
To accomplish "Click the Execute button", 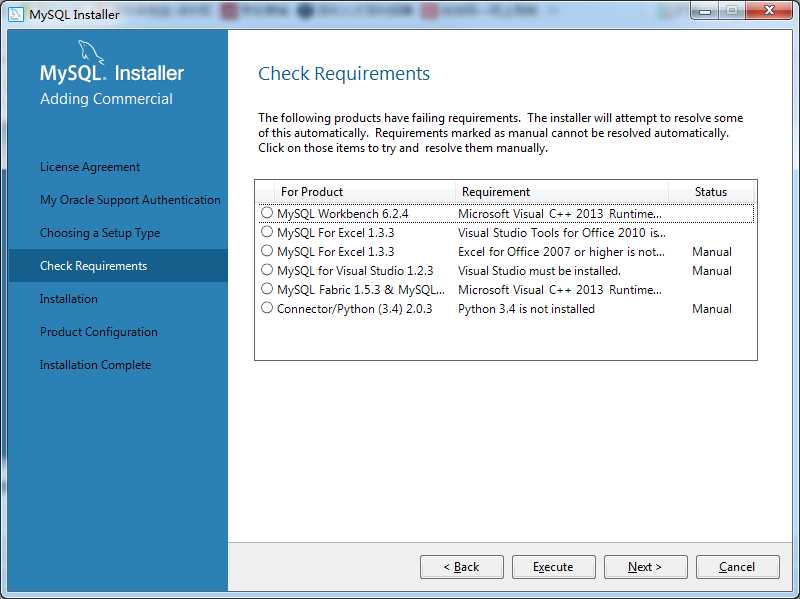I will pos(554,567).
